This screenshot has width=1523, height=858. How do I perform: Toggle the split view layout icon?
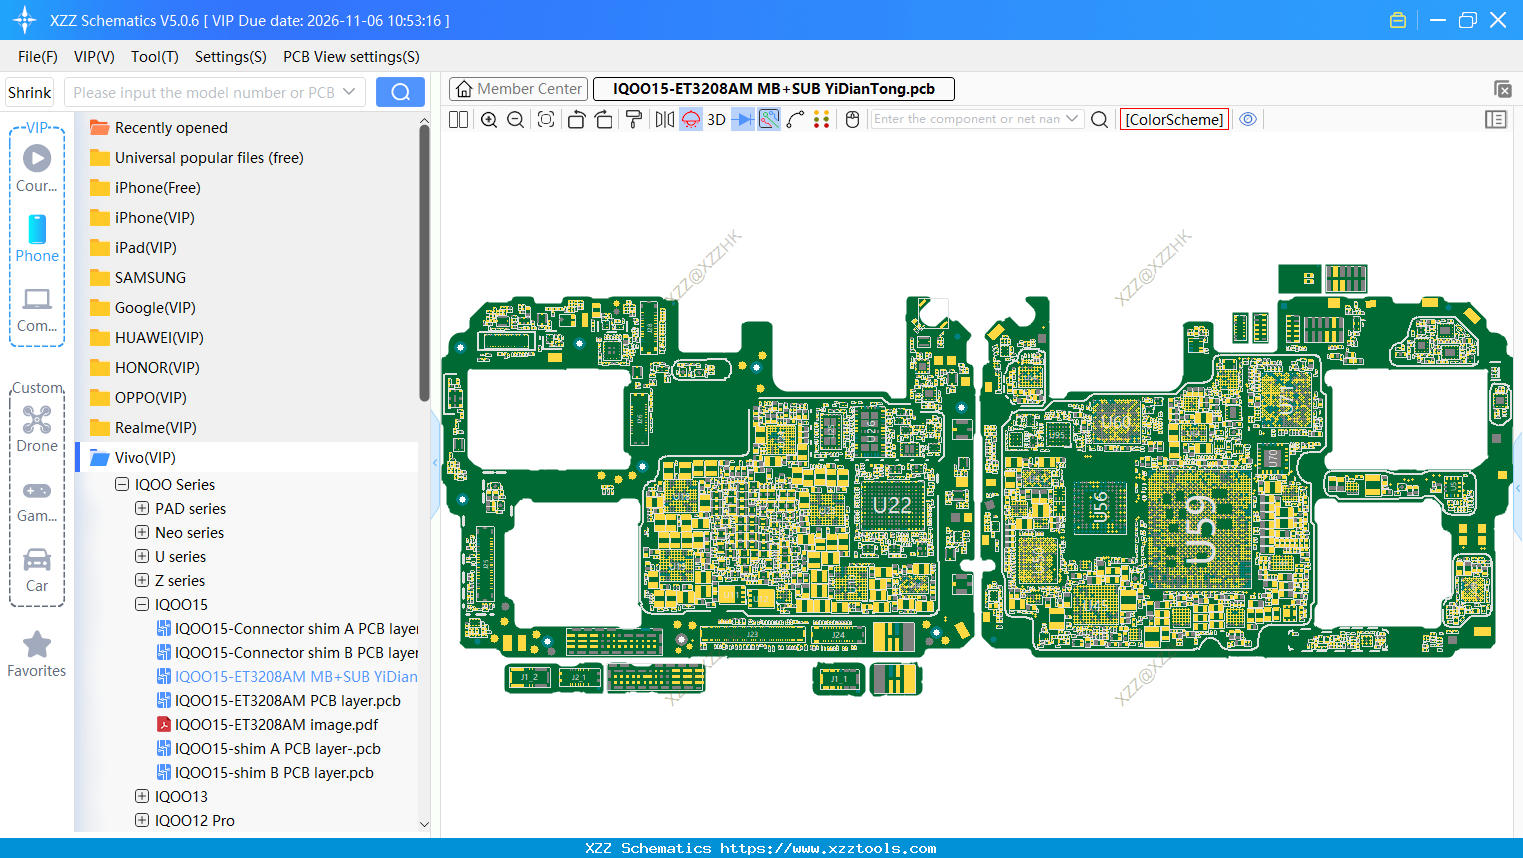(458, 120)
